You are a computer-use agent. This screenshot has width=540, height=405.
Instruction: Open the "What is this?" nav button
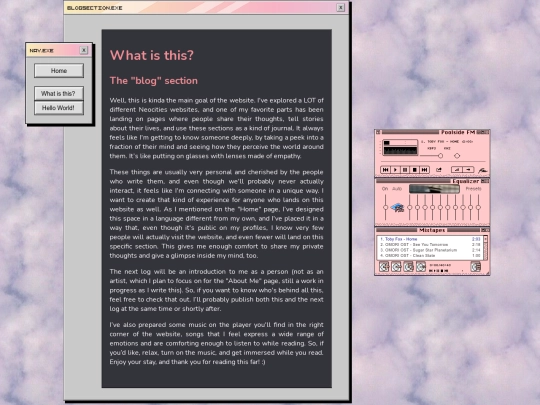pos(59,93)
